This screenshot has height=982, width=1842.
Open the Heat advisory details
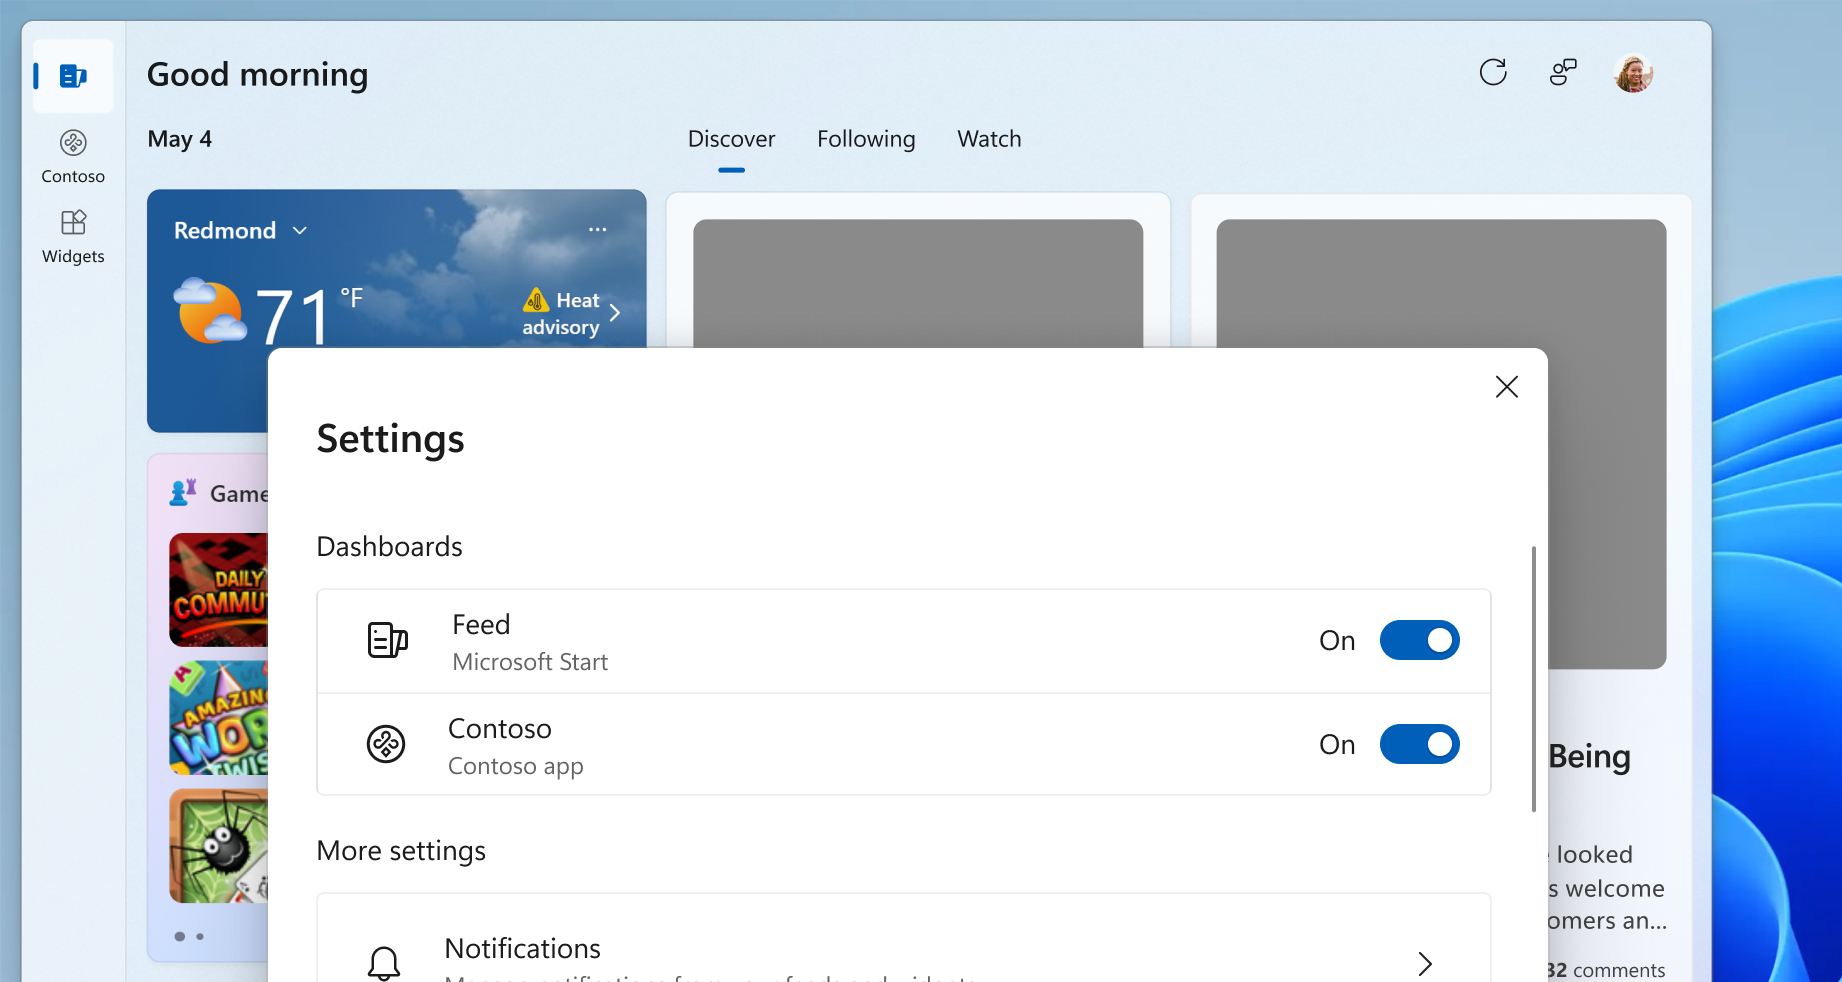coord(570,312)
